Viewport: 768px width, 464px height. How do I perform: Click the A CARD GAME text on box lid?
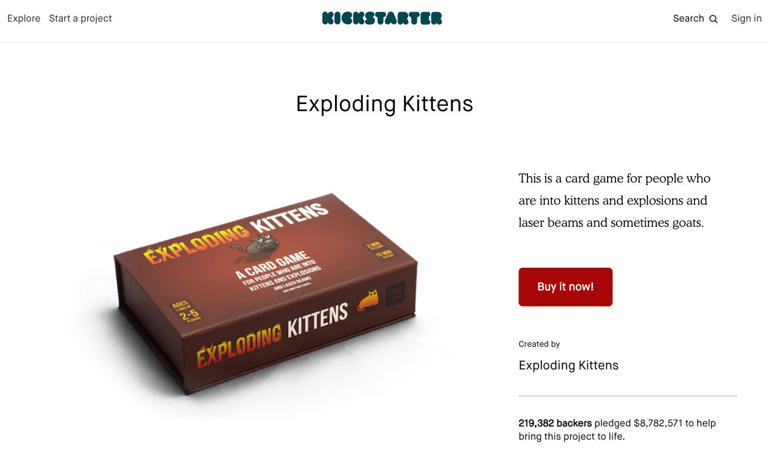272,265
